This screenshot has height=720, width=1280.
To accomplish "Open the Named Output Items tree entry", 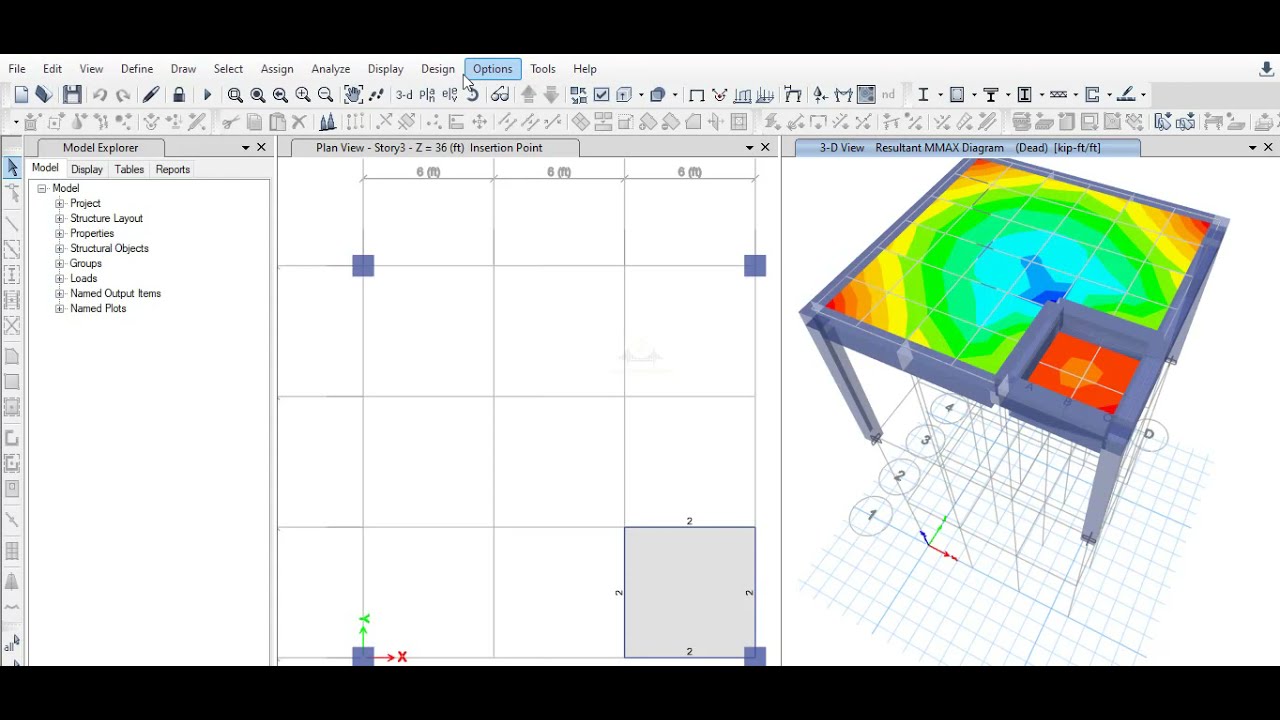I will pos(115,294).
